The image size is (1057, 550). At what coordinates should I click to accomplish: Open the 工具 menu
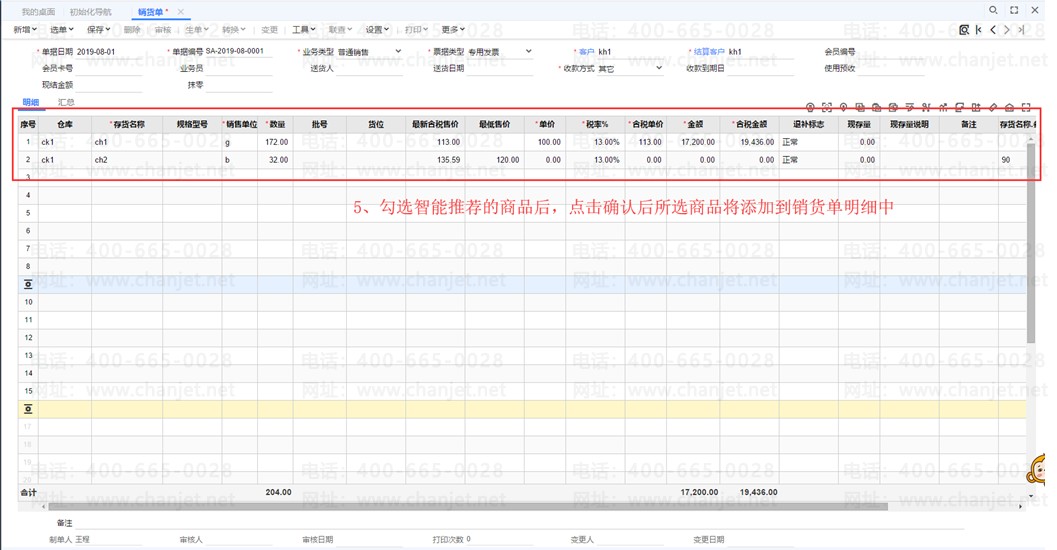tap(303, 30)
